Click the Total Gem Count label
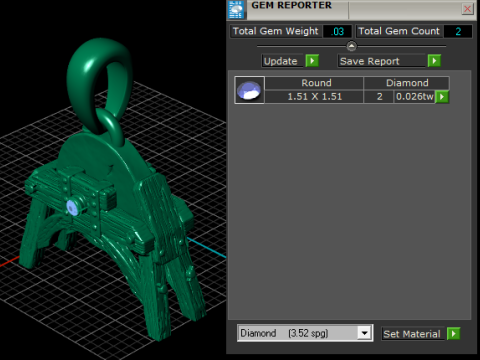Image resolution: width=480 pixels, height=360 pixels. 399,31
